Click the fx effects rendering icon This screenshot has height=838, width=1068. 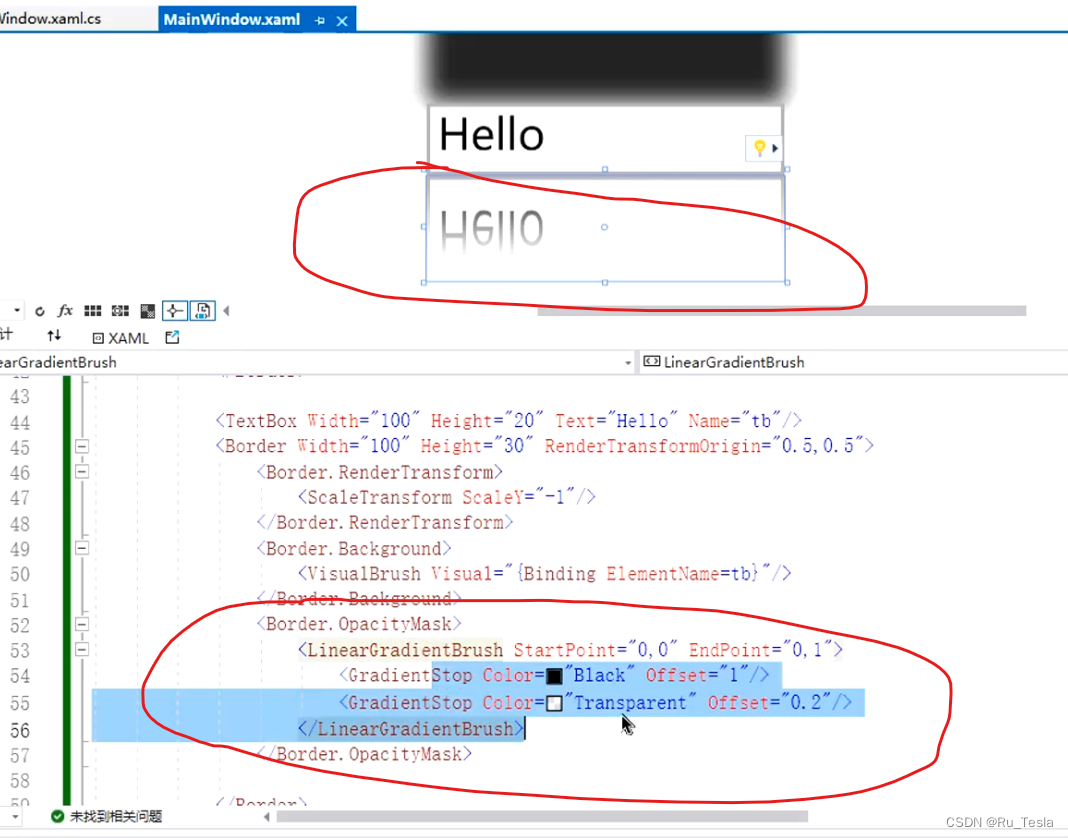64,310
